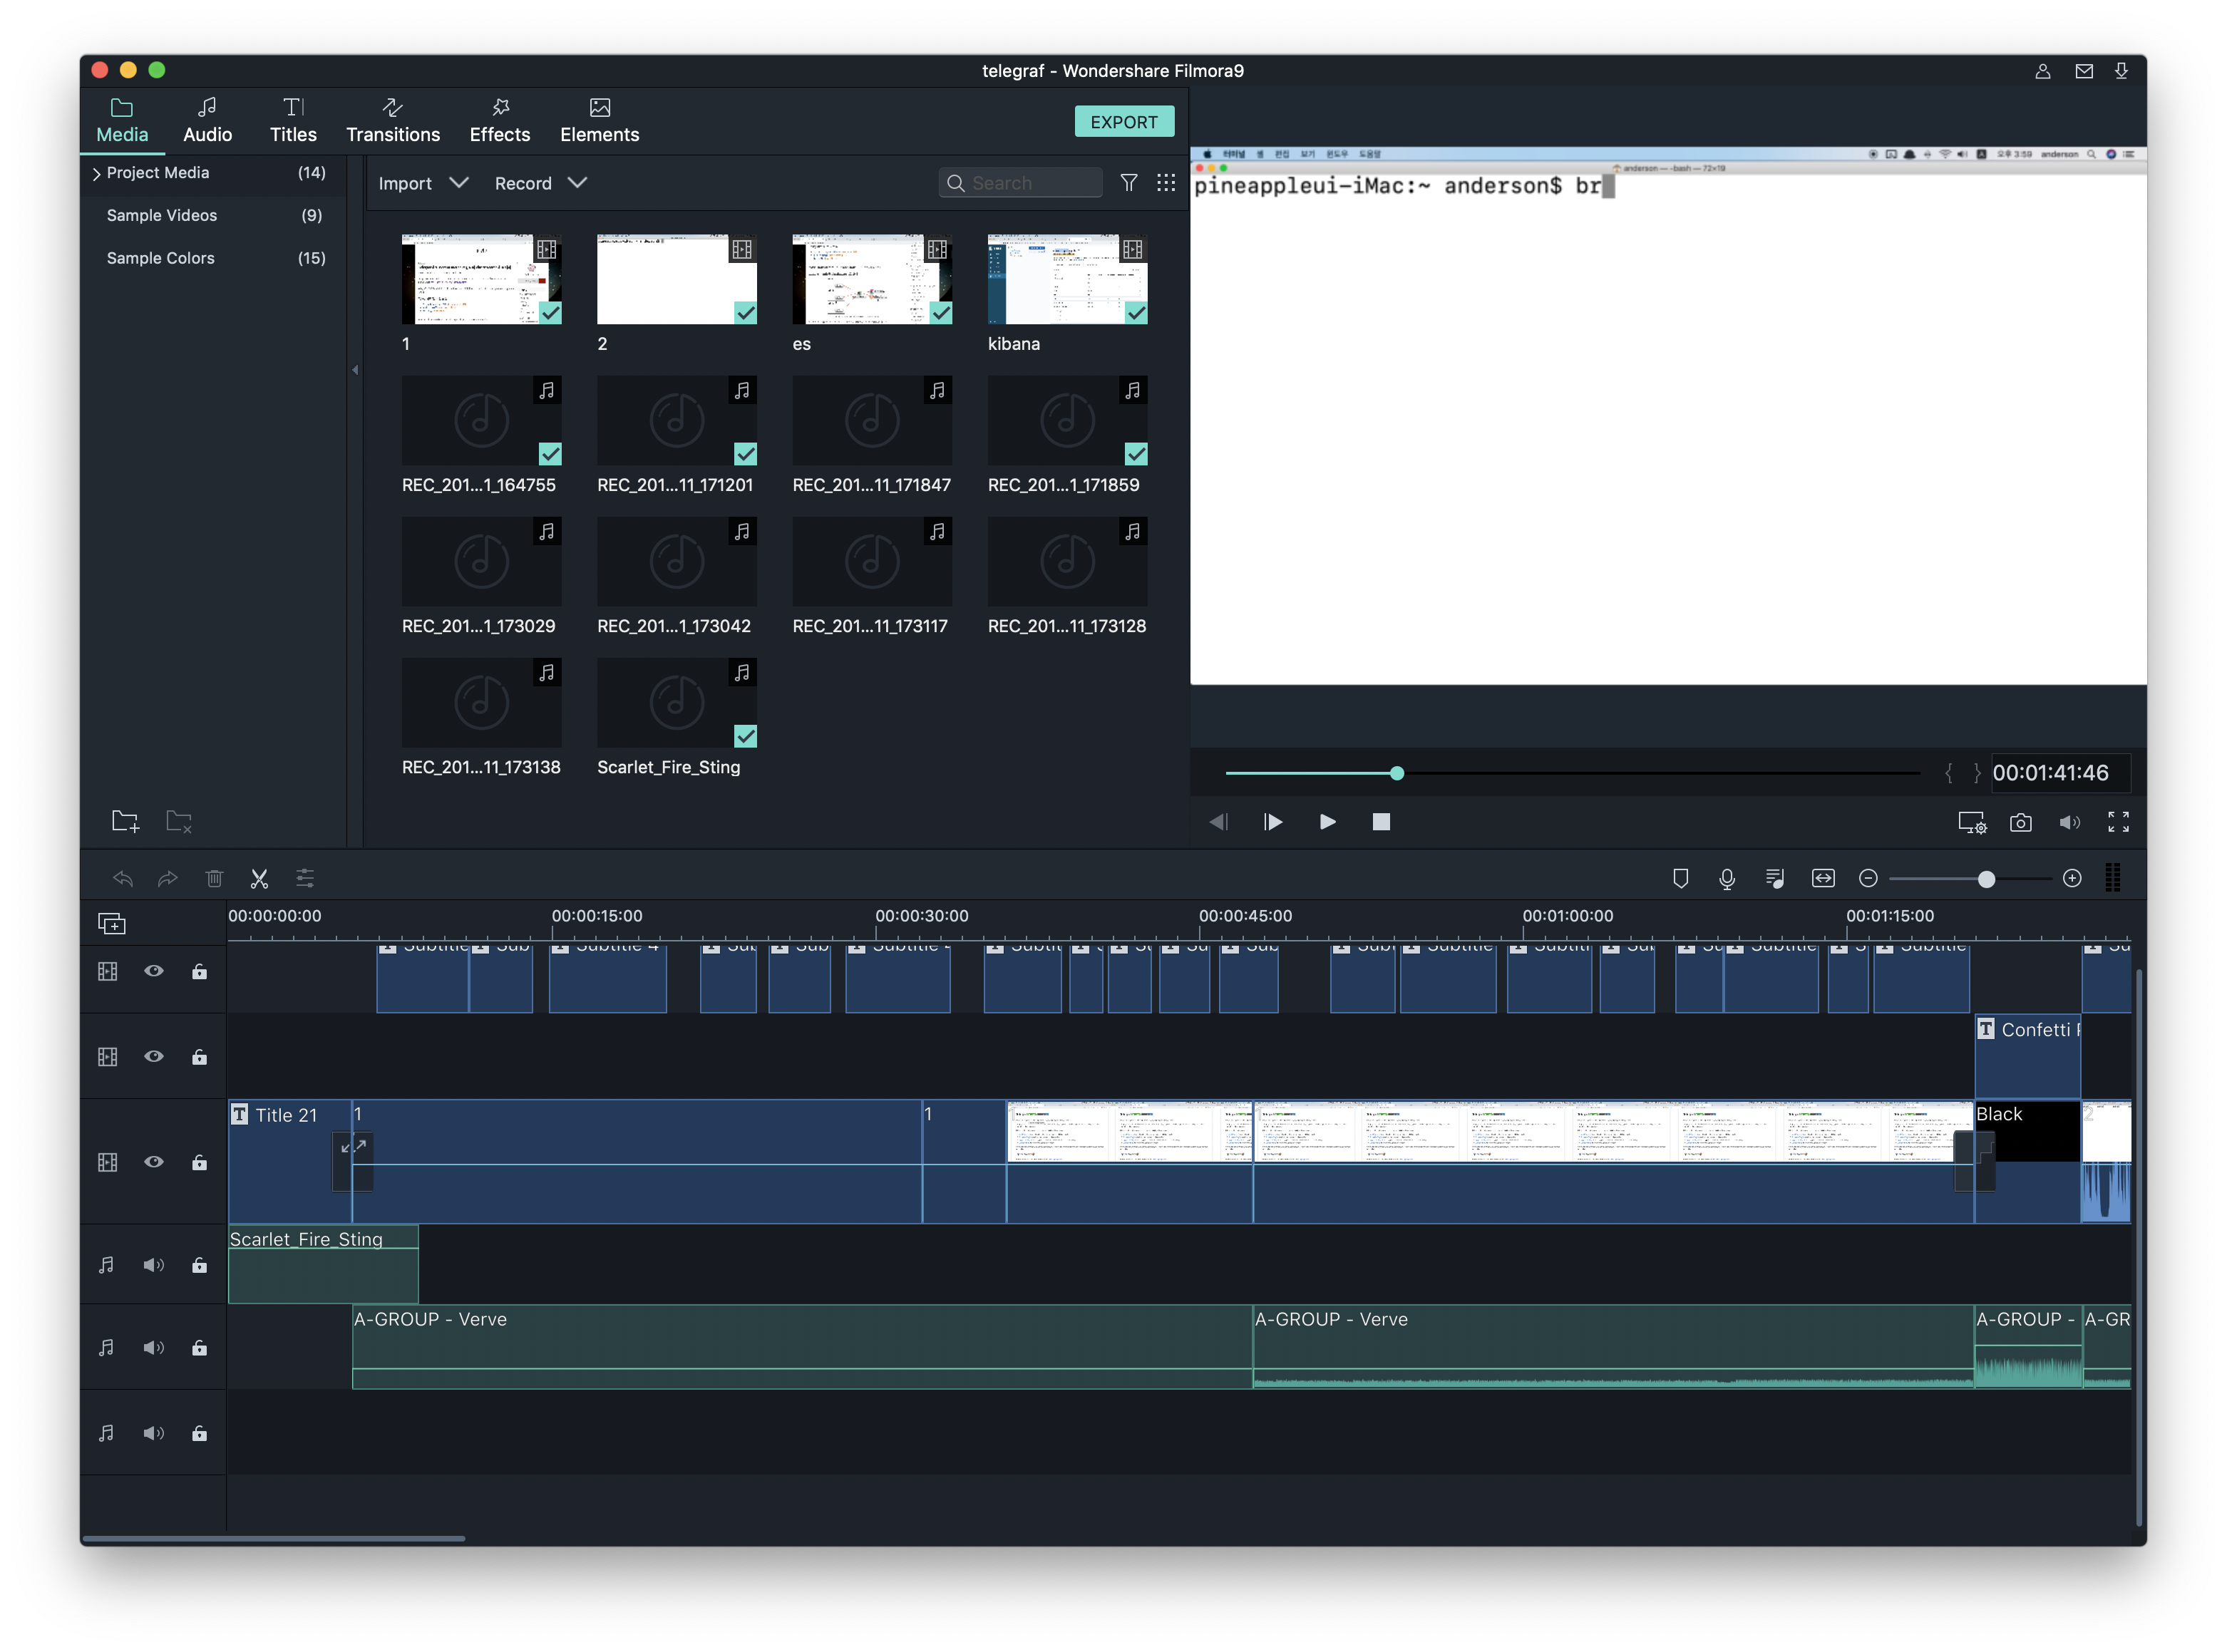The width and height of the screenshot is (2227, 1652).
Task: Lock the A-GROUP Verve audio track
Action: click(199, 1348)
